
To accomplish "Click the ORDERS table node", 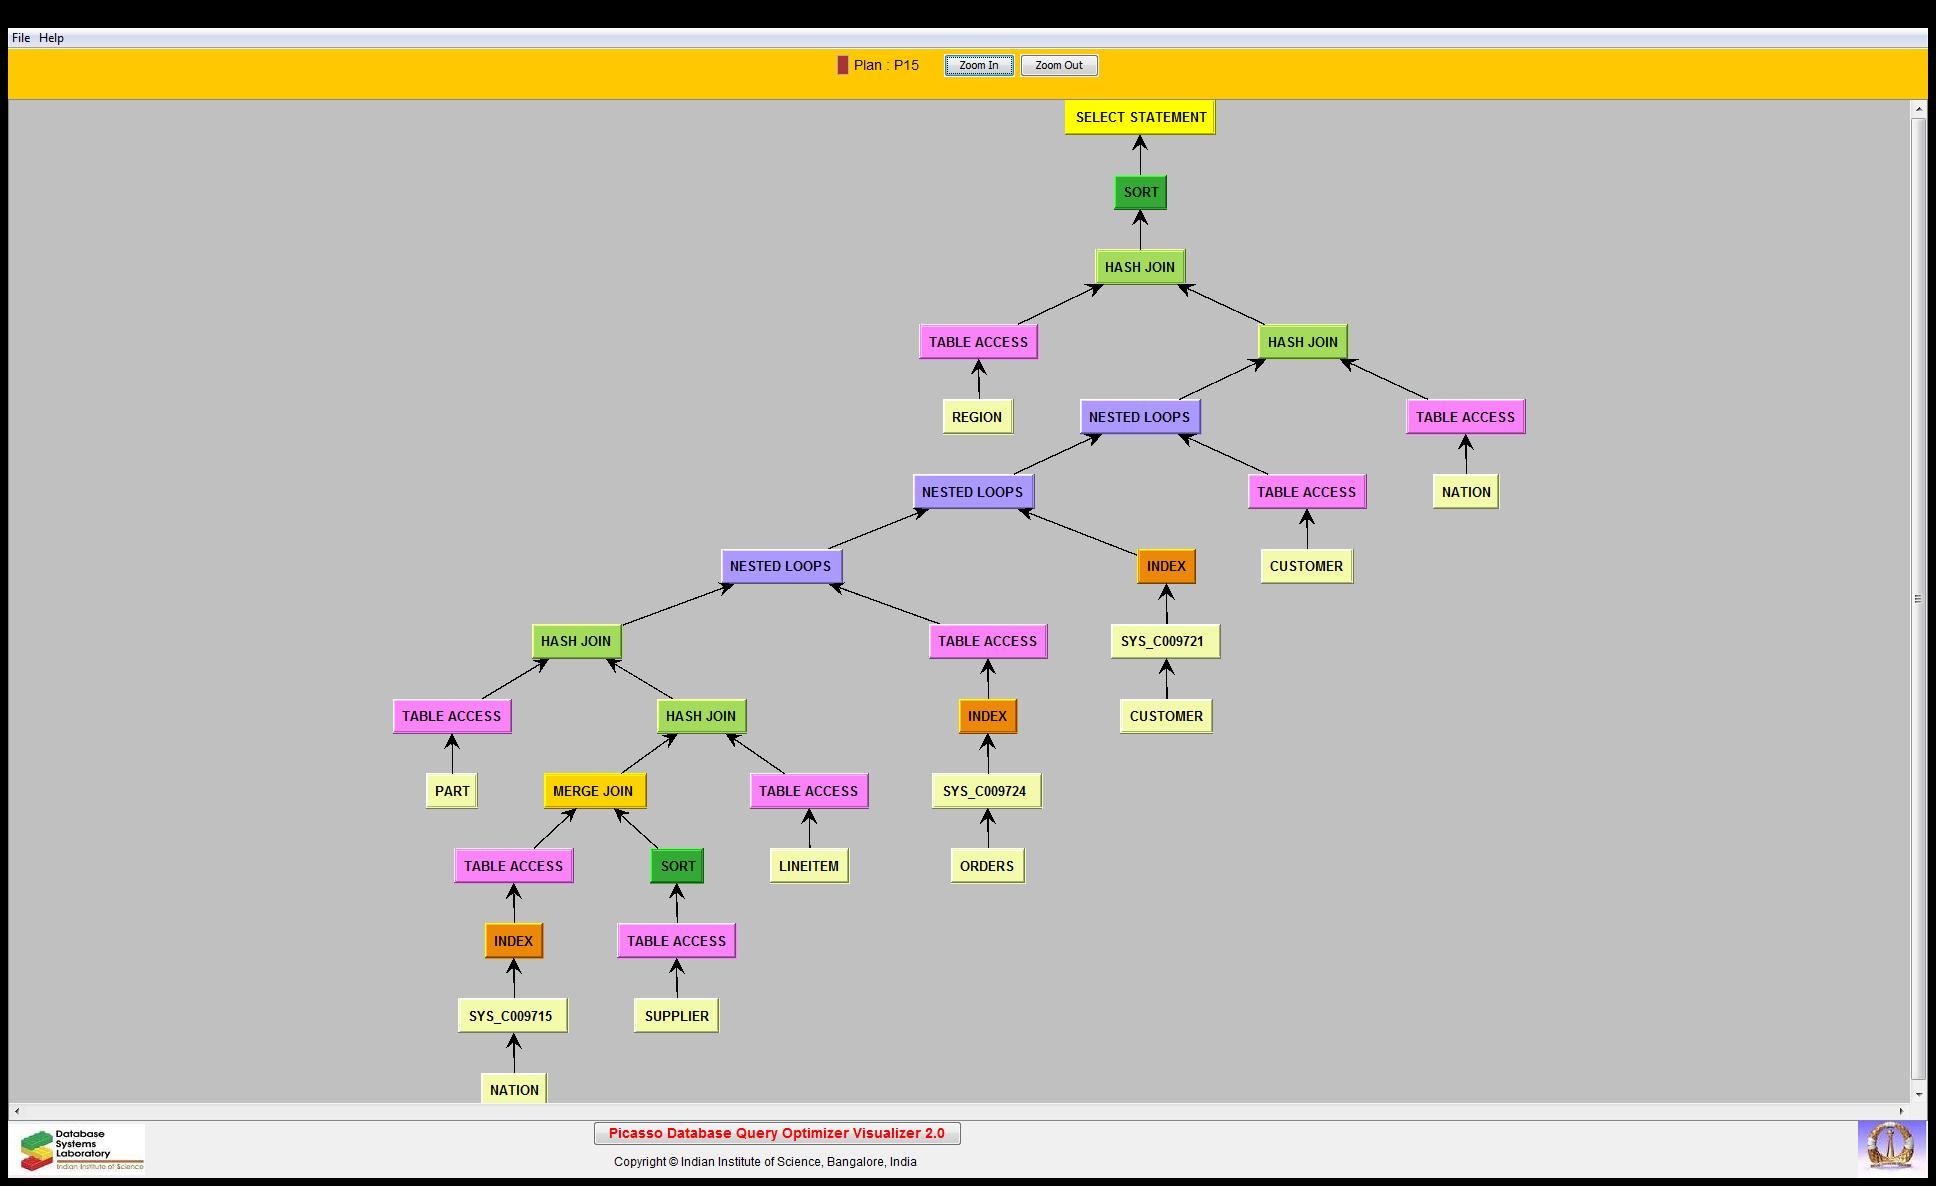I will 986,866.
